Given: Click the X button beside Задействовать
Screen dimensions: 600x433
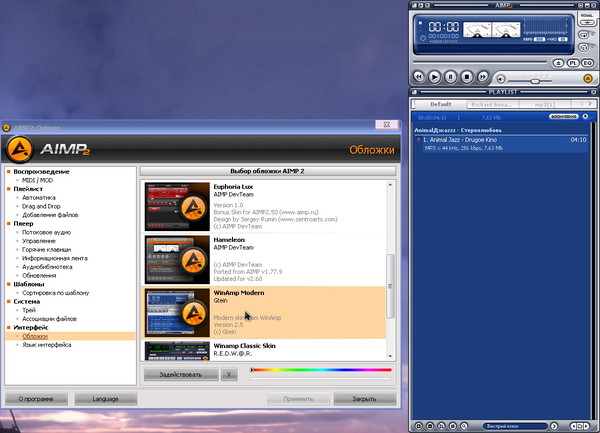Looking at the screenshot, I should pos(229,374).
